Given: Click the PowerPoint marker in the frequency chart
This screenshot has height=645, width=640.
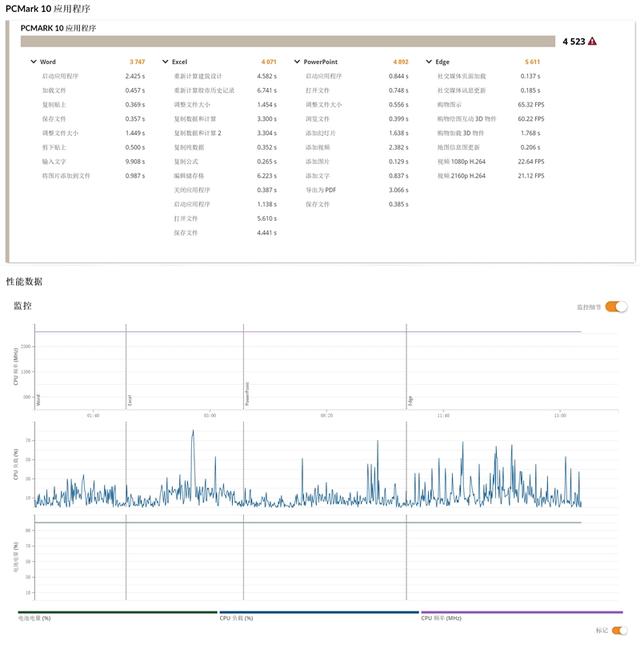Looking at the screenshot, I should pyautogui.click(x=247, y=393).
